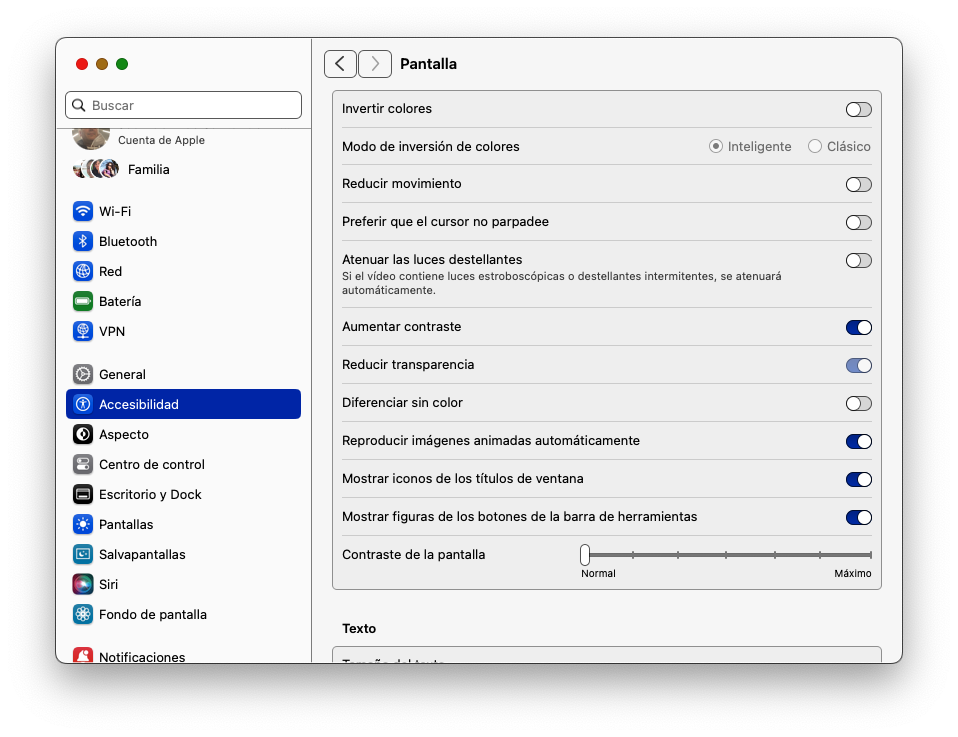Toggle Atenuar las luces destellantes

coord(858,260)
